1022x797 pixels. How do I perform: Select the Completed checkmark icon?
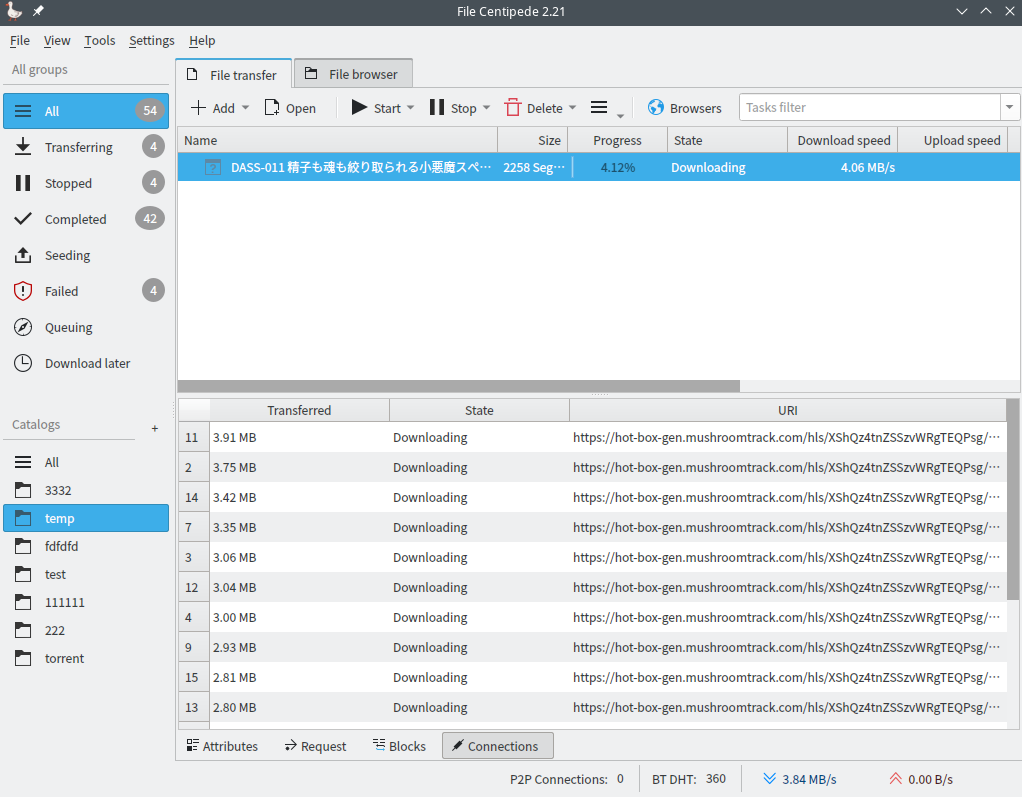tap(23, 218)
